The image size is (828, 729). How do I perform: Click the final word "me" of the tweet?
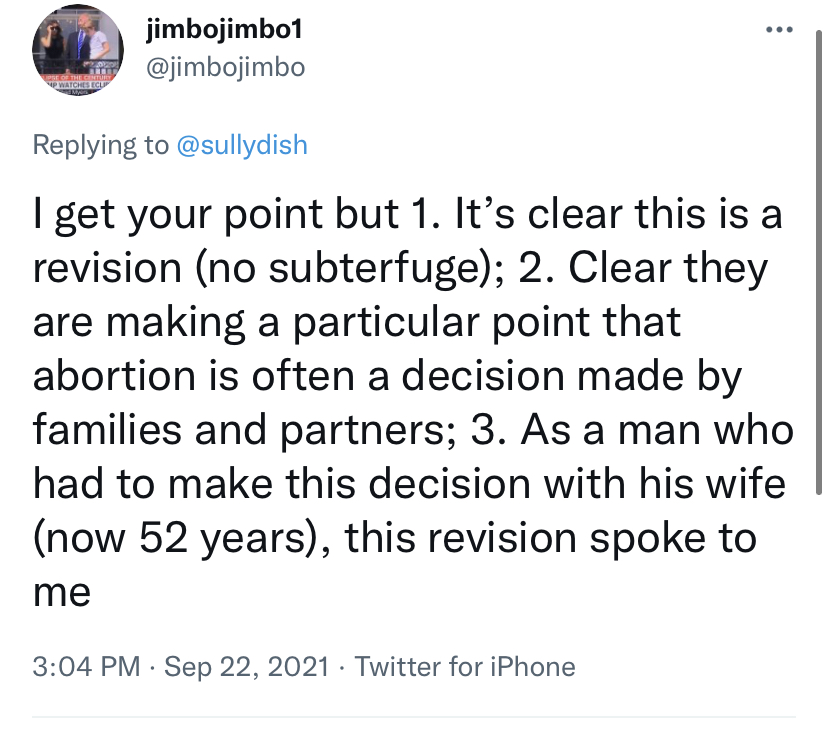[x=62, y=593]
